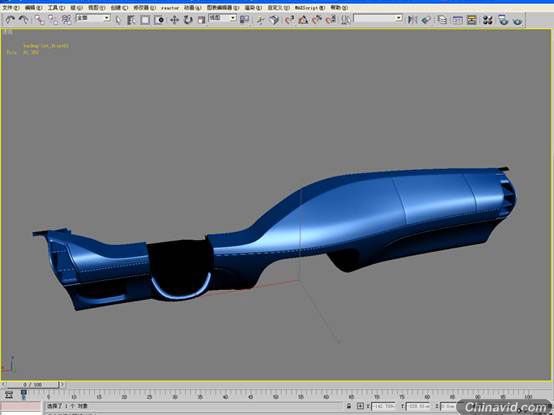554x415 pixels.
Task: Activate the Select and Move tool
Action: pyautogui.click(x=174, y=20)
